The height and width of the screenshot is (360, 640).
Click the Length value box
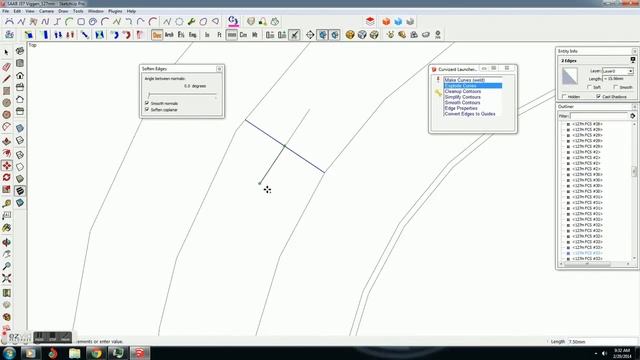(602, 342)
